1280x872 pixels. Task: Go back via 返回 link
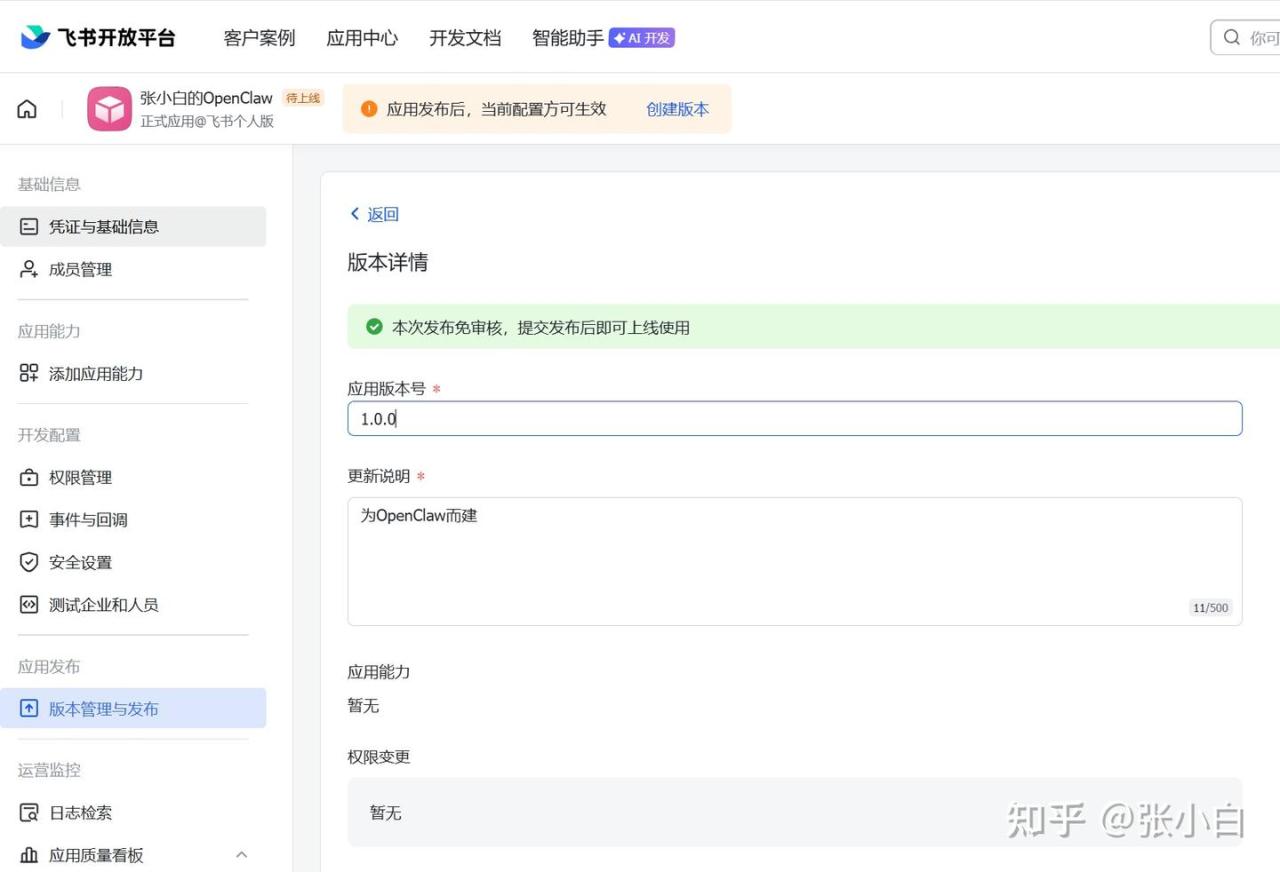point(374,214)
